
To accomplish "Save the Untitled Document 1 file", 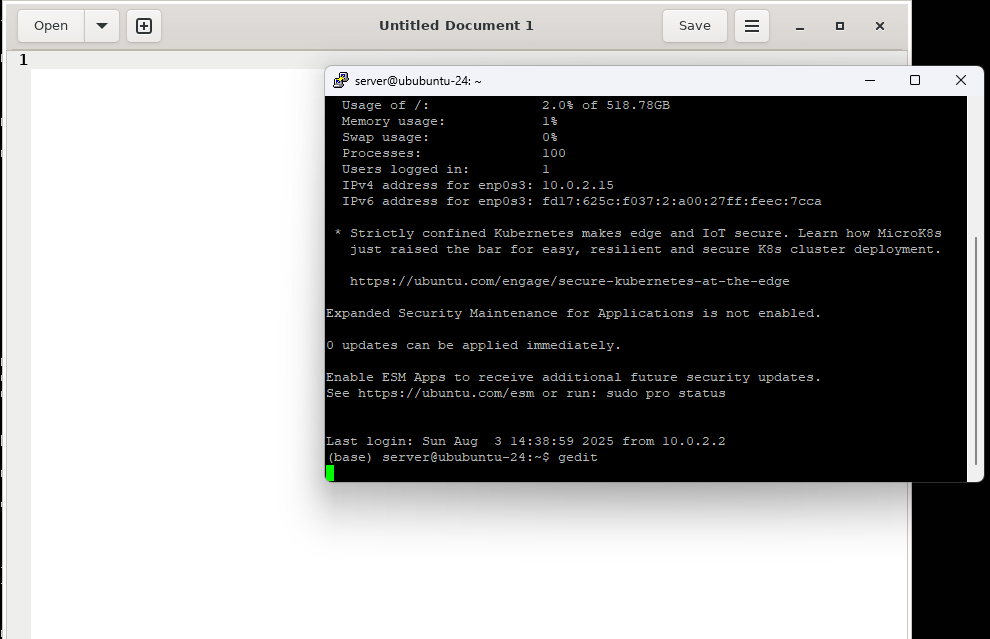I will pos(695,26).
